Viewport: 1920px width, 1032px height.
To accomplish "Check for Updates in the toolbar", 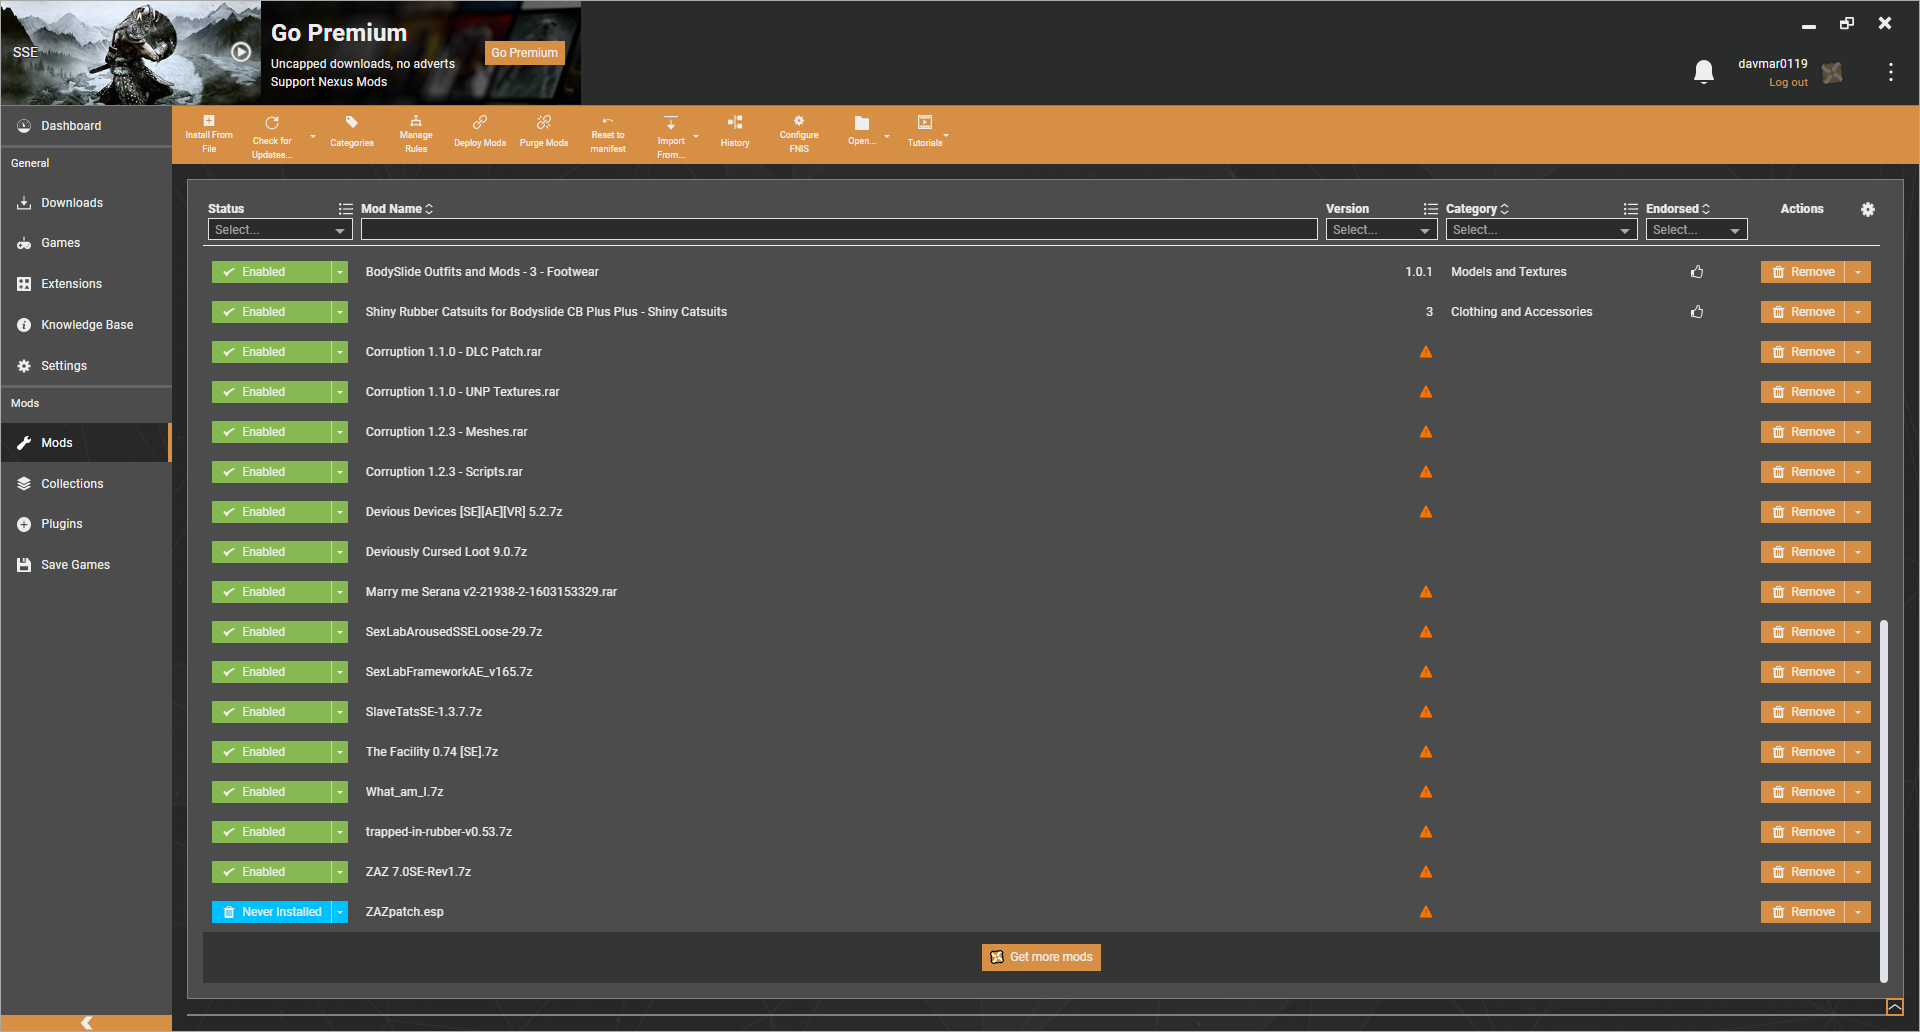I will (x=272, y=135).
